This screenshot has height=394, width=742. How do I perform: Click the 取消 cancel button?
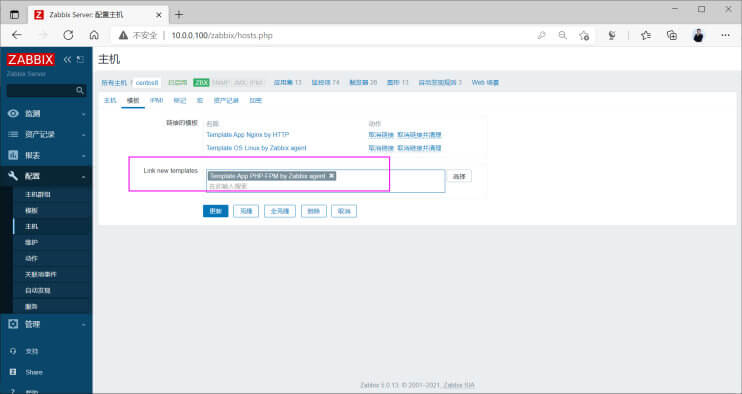coord(344,211)
